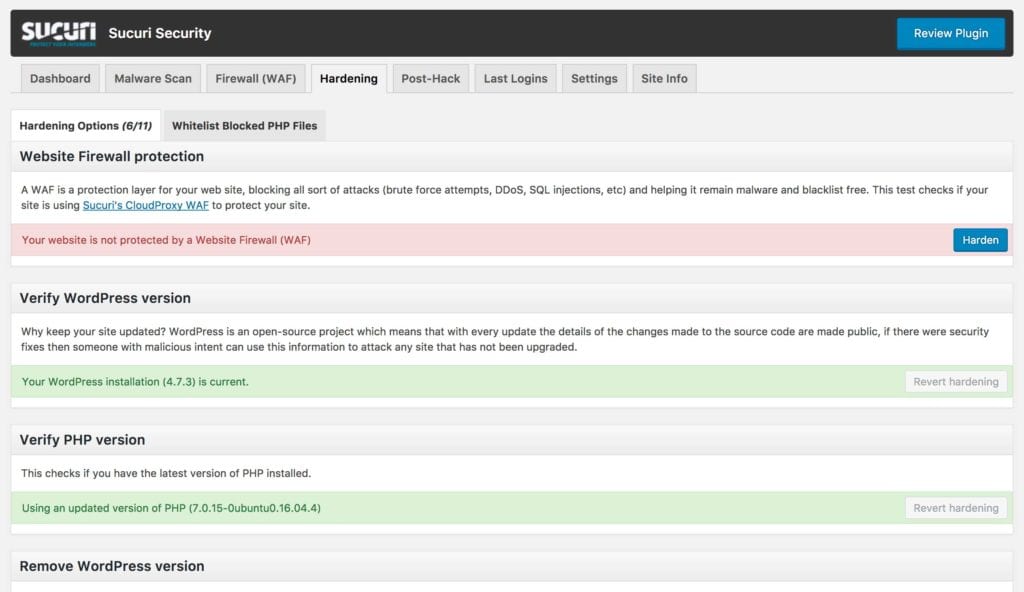This screenshot has height=592, width=1024.
Task: Click the Sucuri logo in header
Action: (58, 33)
